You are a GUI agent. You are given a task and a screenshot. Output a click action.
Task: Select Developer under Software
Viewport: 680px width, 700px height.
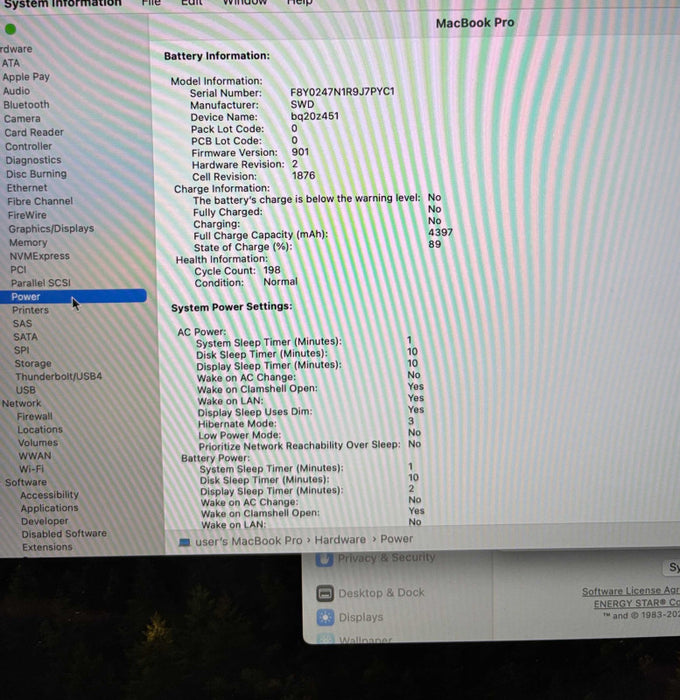(45, 521)
